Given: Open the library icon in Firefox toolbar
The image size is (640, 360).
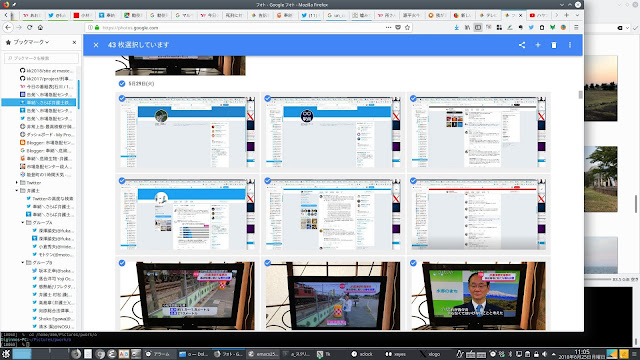Looking at the screenshot, I should 467,27.
